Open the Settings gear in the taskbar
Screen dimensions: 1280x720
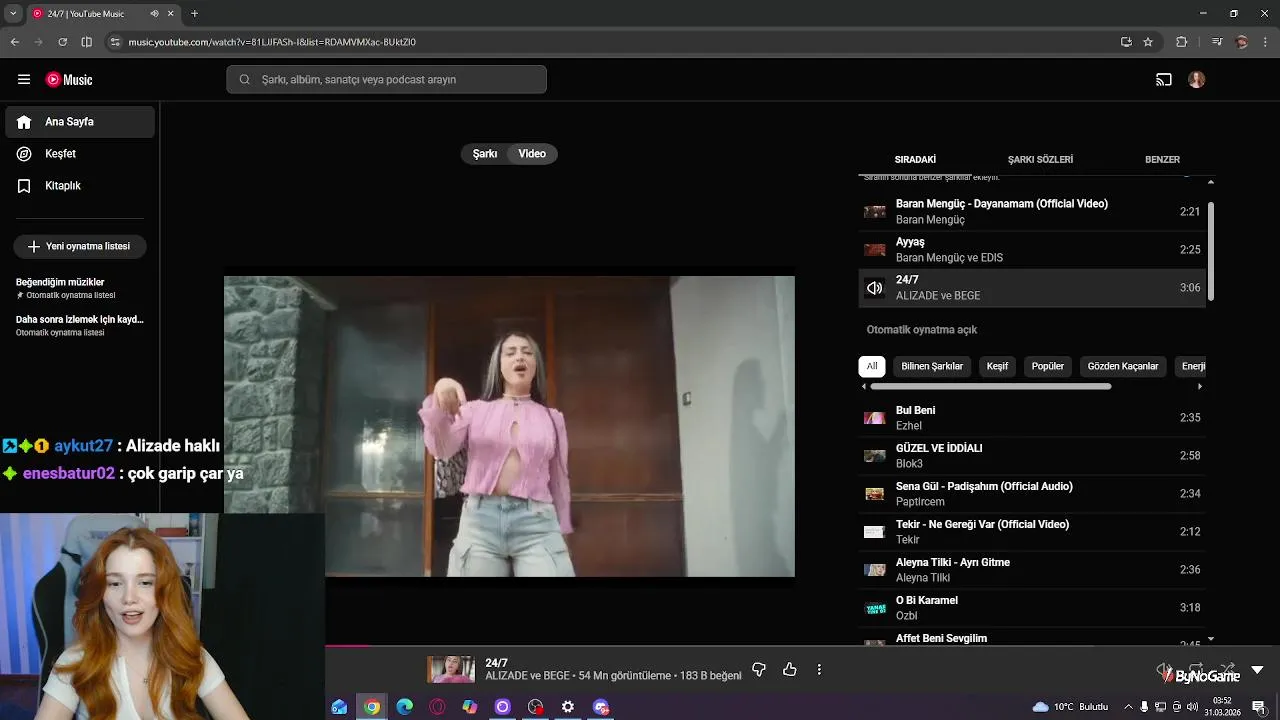(x=568, y=707)
